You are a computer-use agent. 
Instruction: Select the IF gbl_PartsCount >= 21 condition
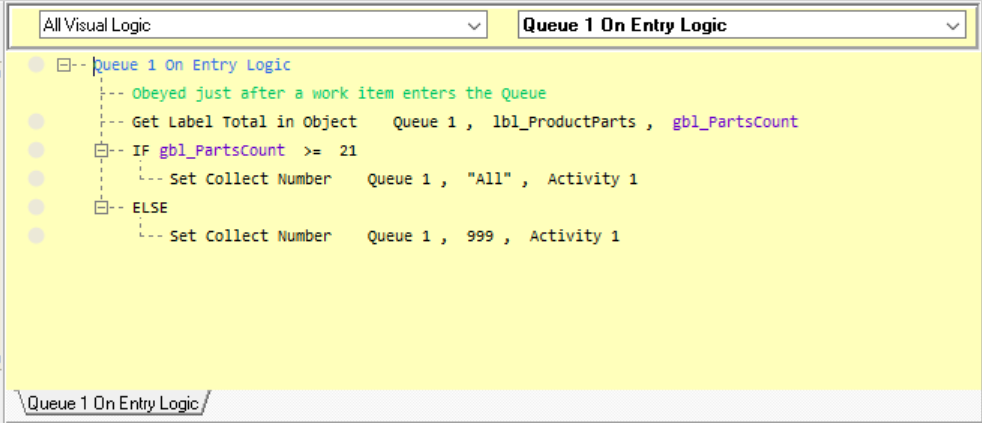244,150
